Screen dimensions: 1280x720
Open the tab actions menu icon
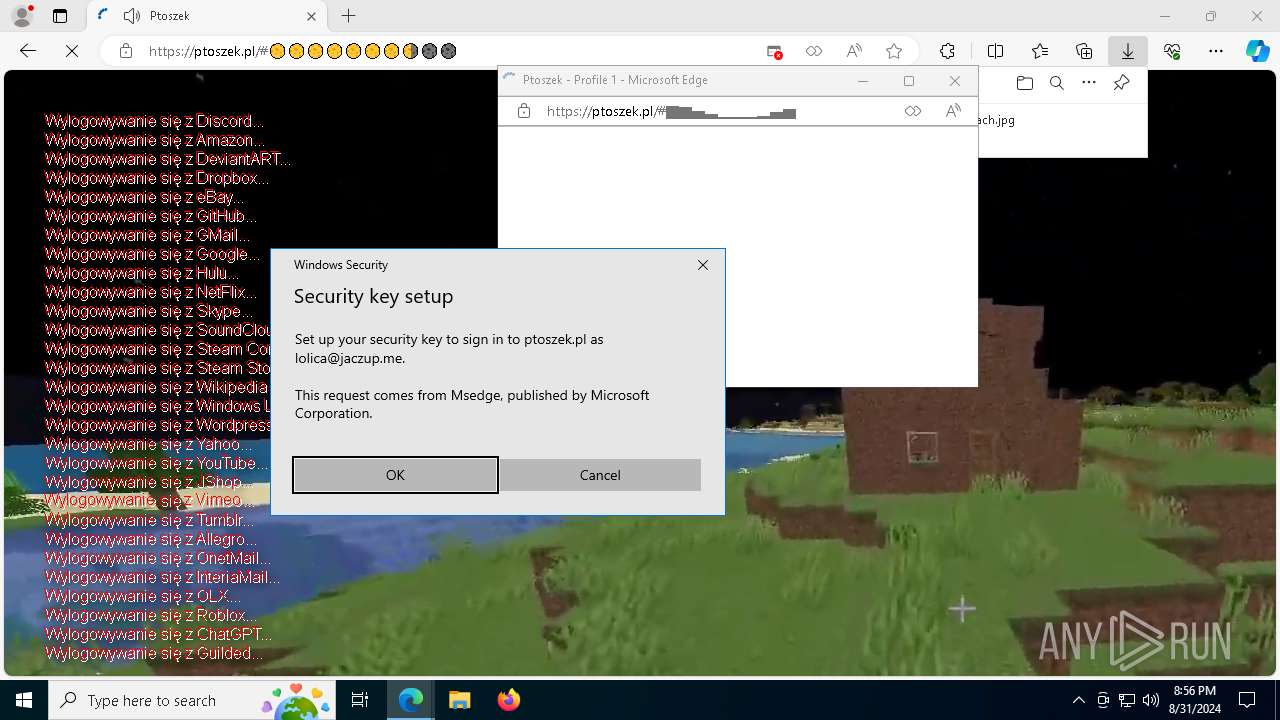click(x=60, y=16)
